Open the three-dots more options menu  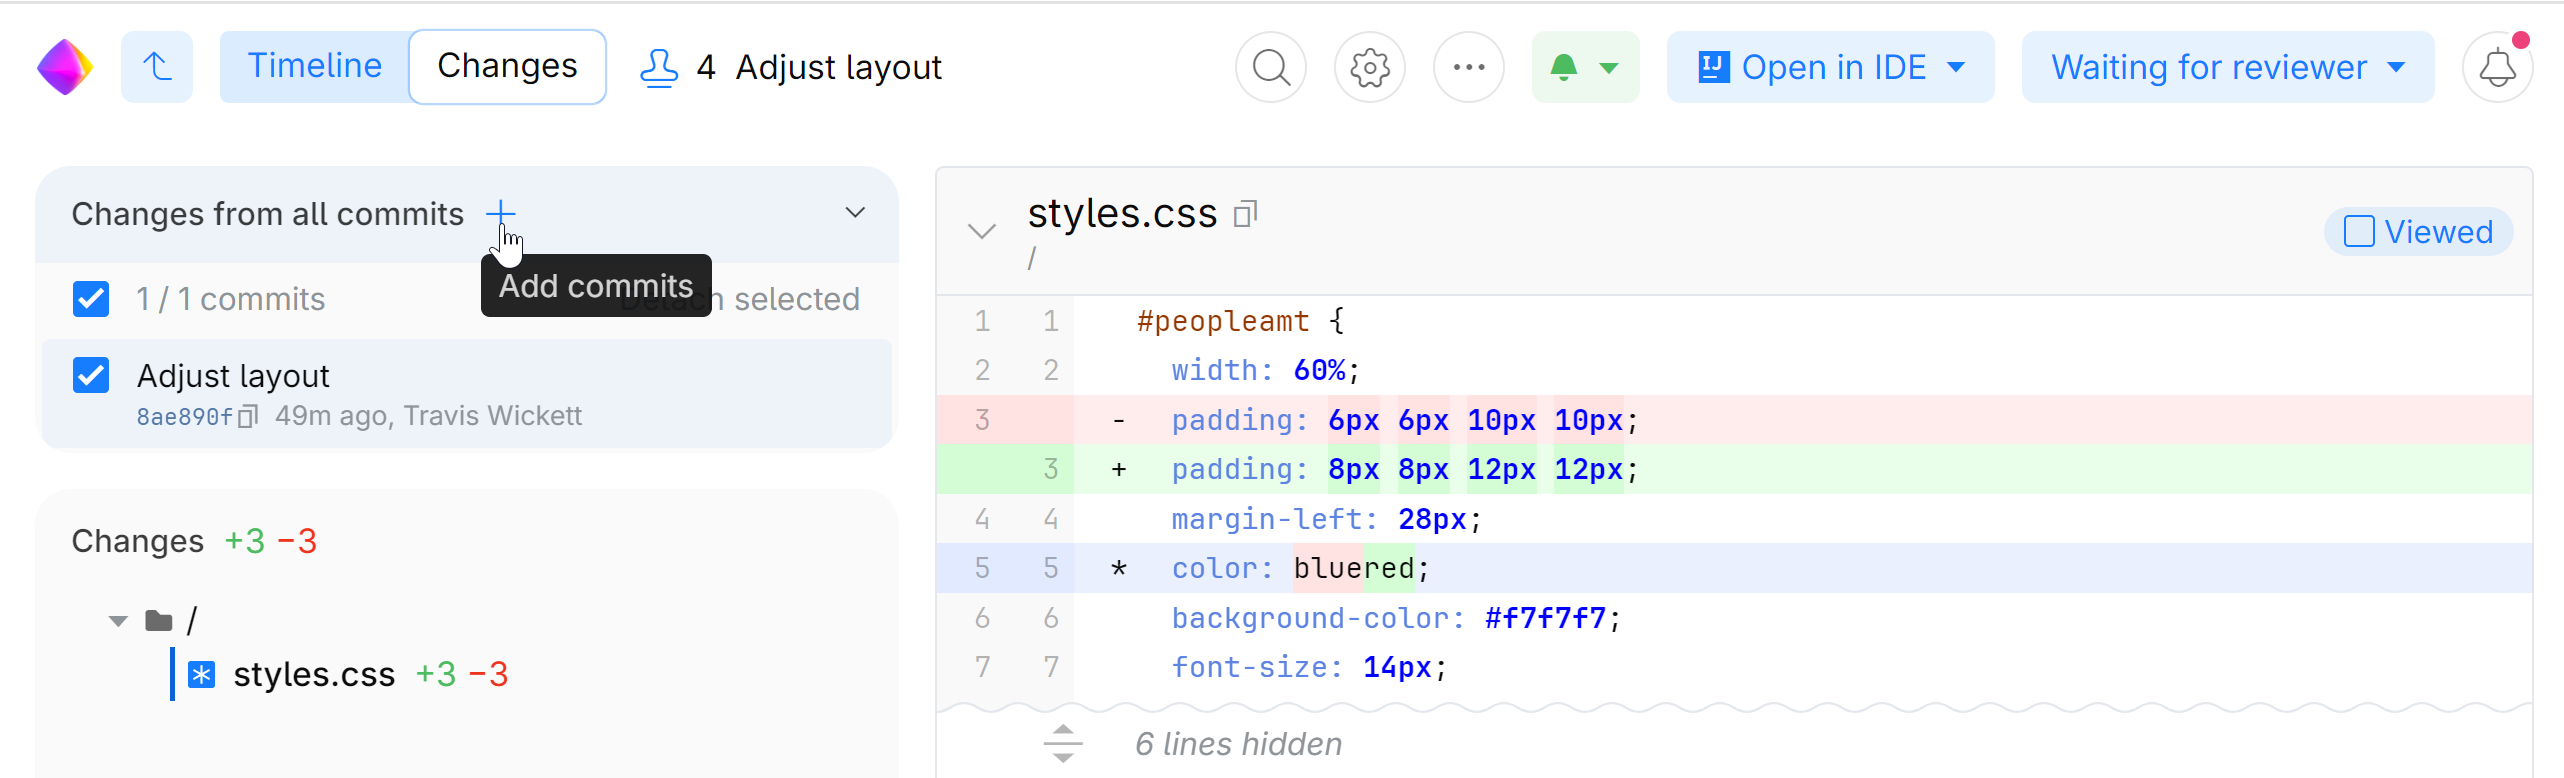pos(1469,67)
